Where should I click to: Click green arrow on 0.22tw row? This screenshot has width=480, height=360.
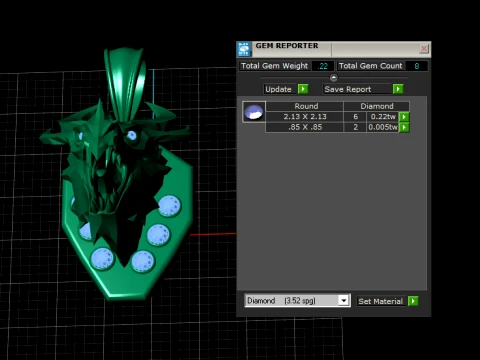404,117
